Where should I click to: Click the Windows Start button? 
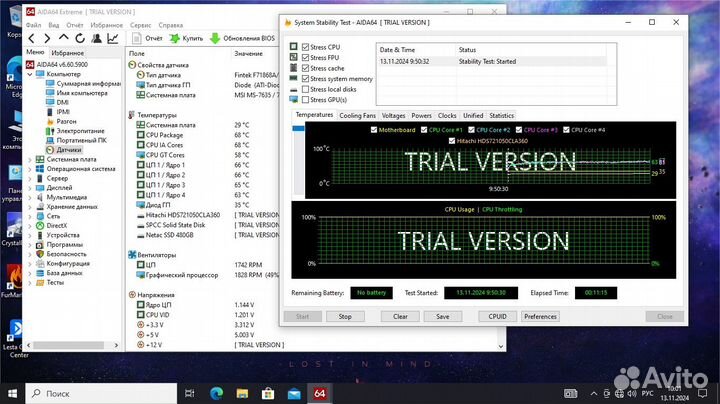(x=12, y=393)
